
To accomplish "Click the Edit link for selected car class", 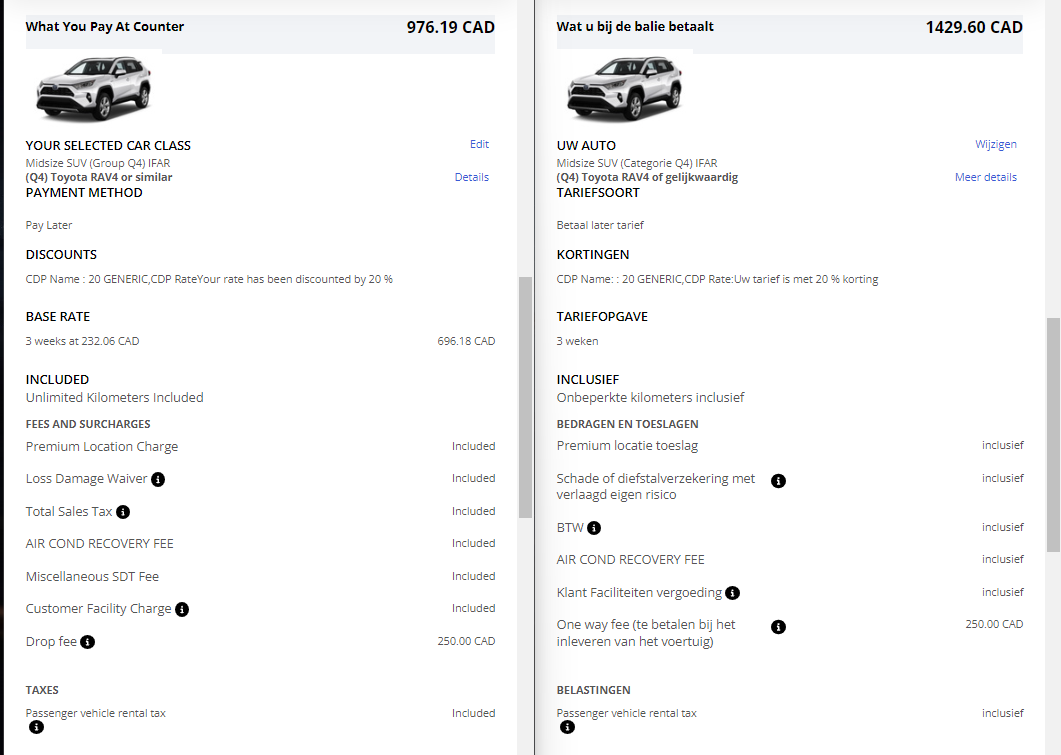I will click(x=479, y=144).
